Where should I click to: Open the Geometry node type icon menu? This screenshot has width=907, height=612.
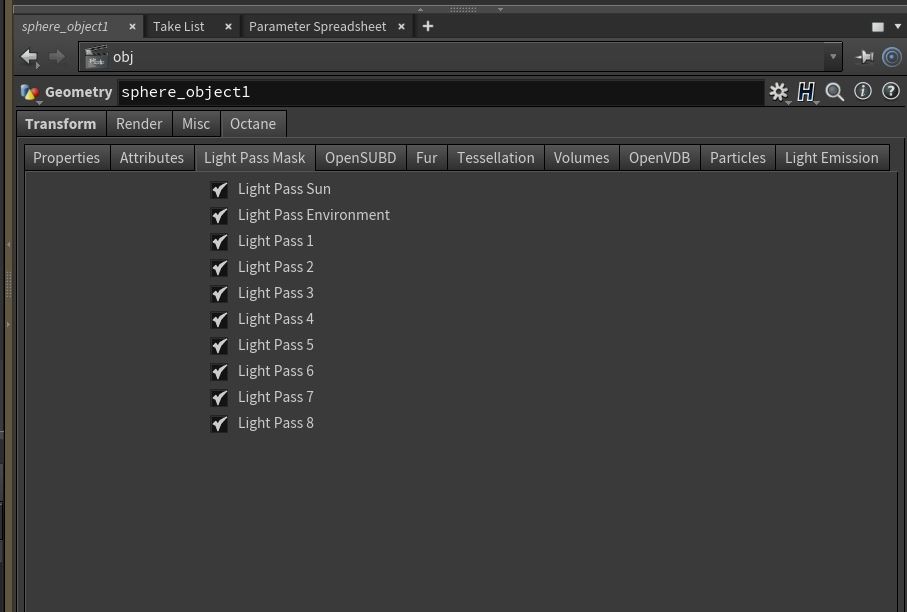(31, 93)
